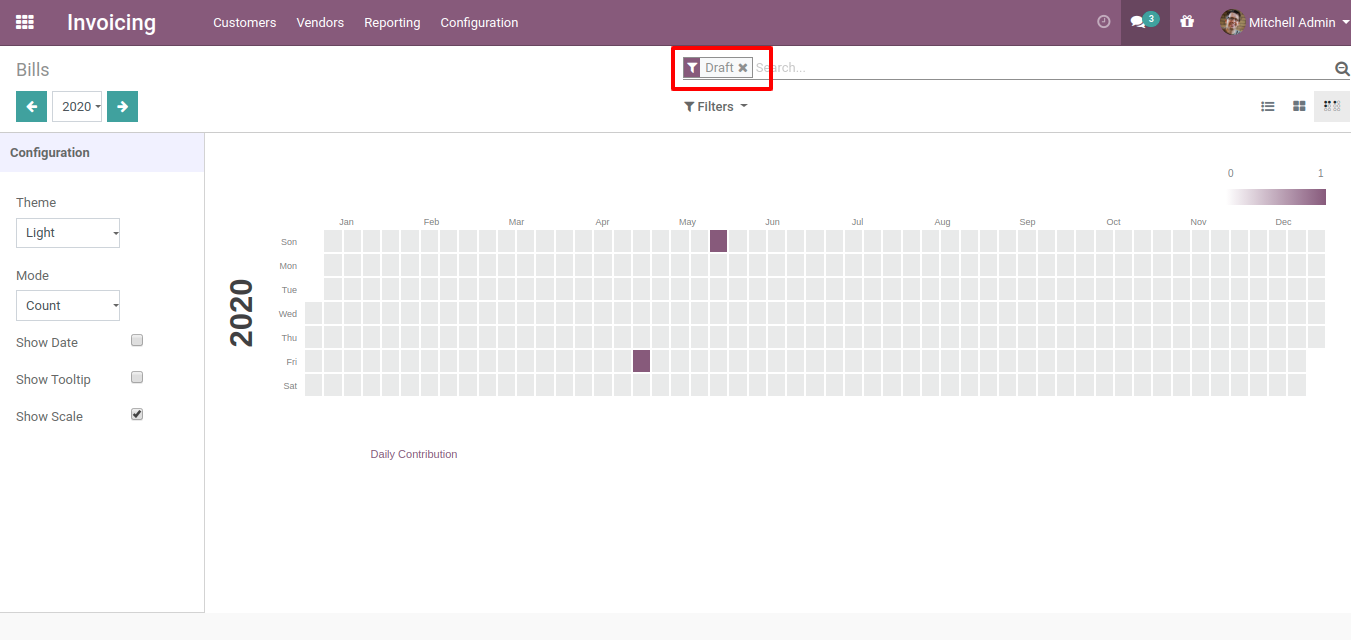The width and height of the screenshot is (1351, 640).
Task: Click the search magnifier icon
Action: click(x=1342, y=68)
